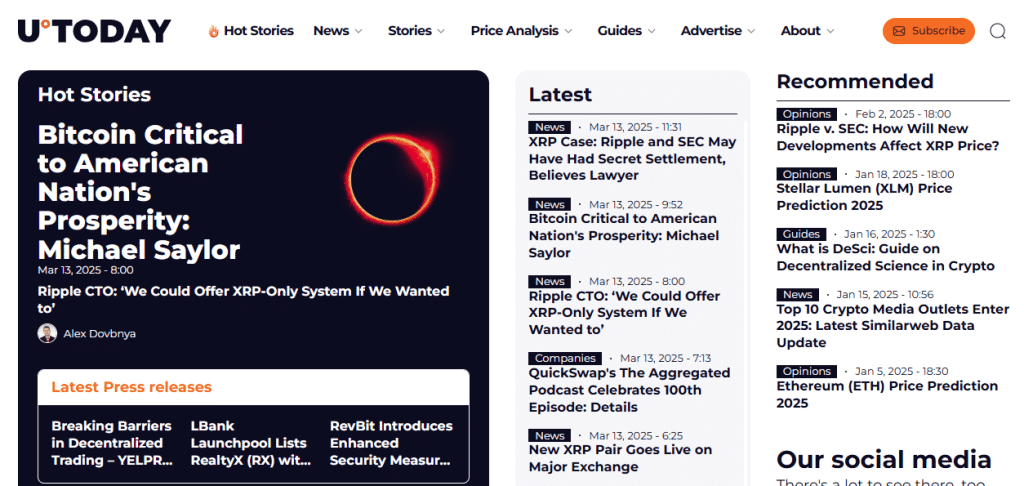
Task: Click the Guides tag dated Jan 16
Action: point(801,235)
